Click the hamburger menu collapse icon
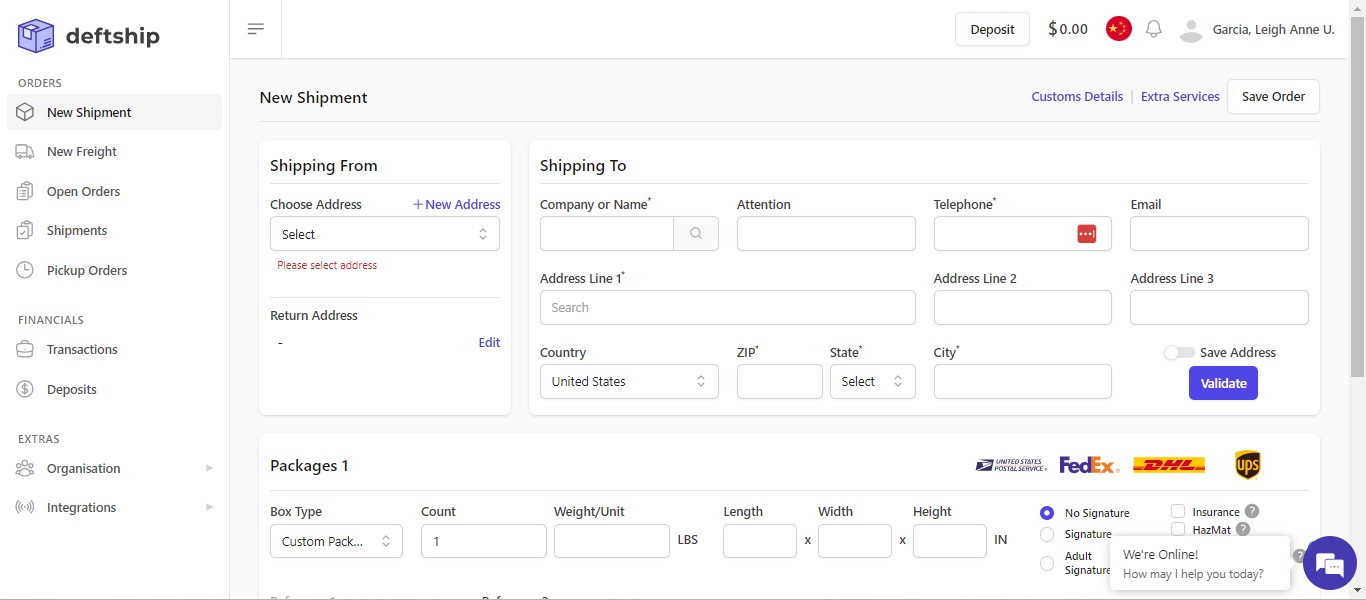 256,29
